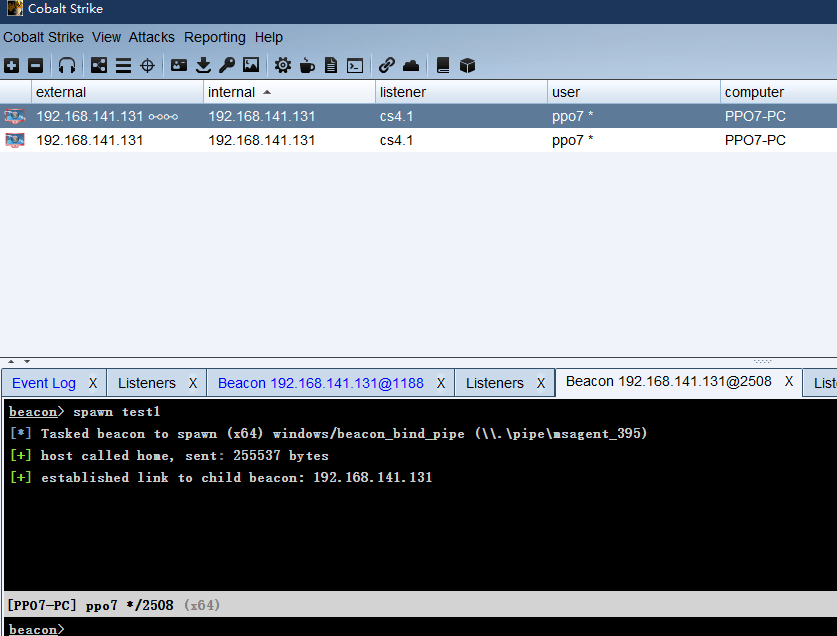Sort sessions by user column header
The width and height of the screenshot is (837, 636).
634,92
